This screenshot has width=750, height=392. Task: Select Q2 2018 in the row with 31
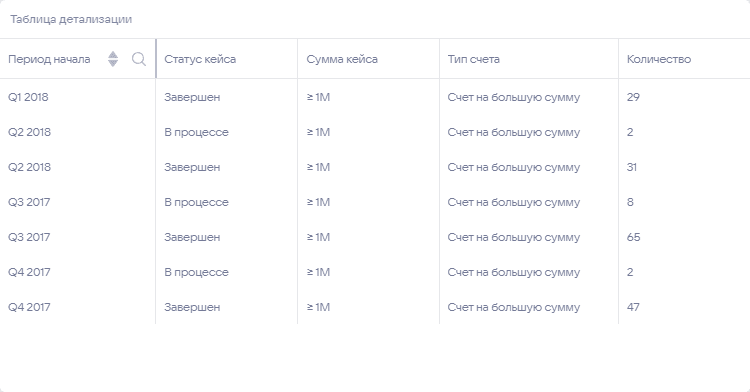pos(29,167)
